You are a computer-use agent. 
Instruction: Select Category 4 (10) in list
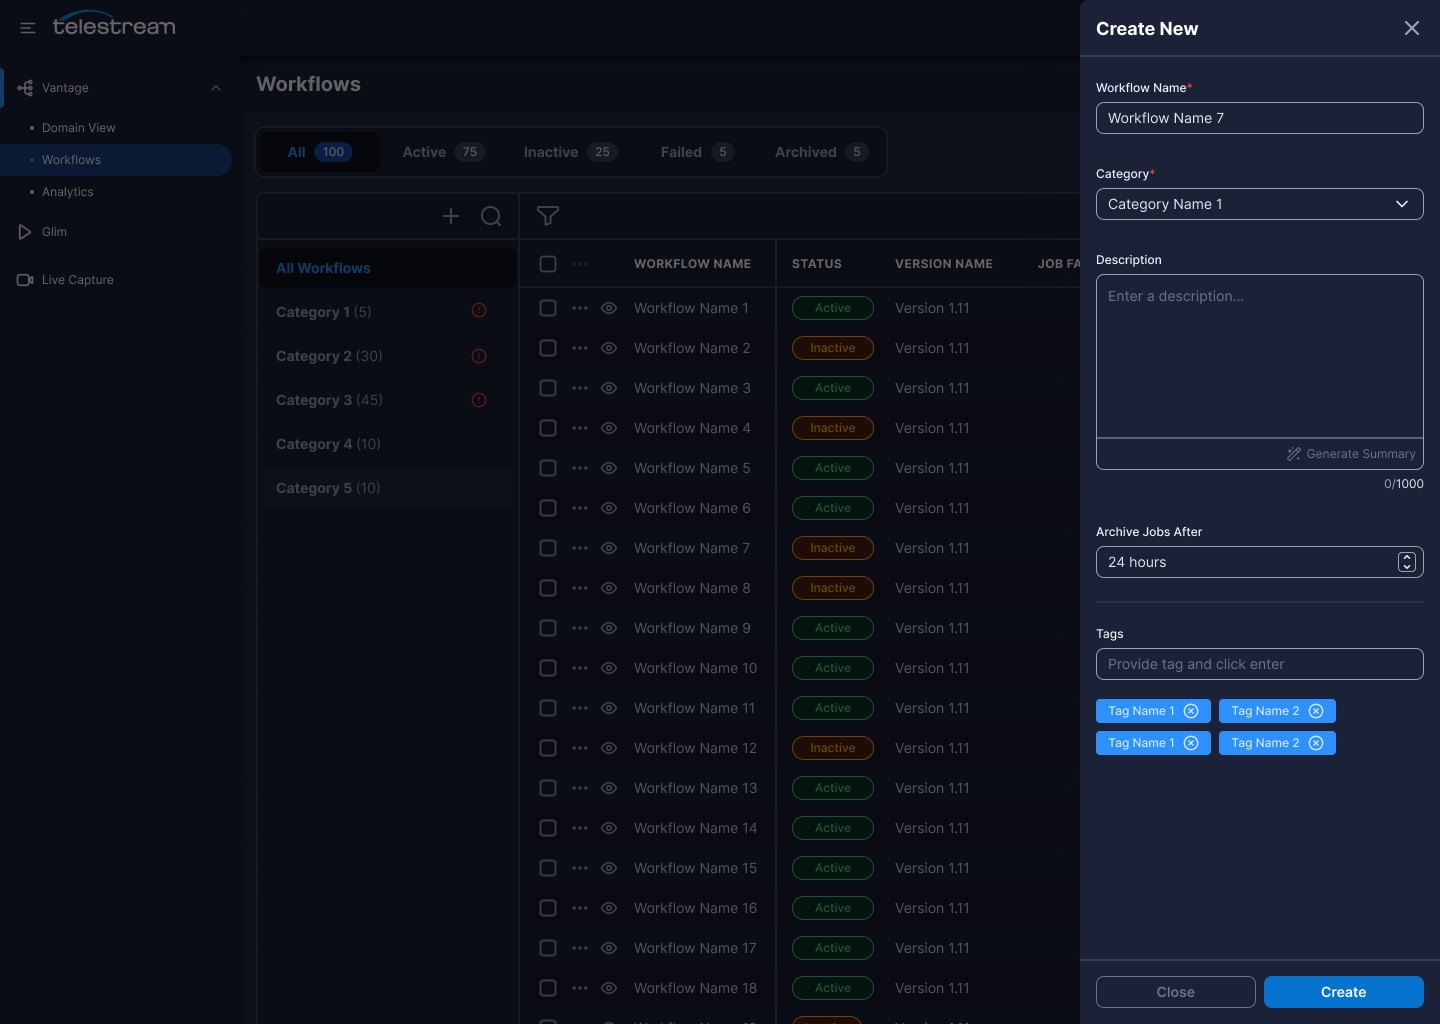[388, 444]
